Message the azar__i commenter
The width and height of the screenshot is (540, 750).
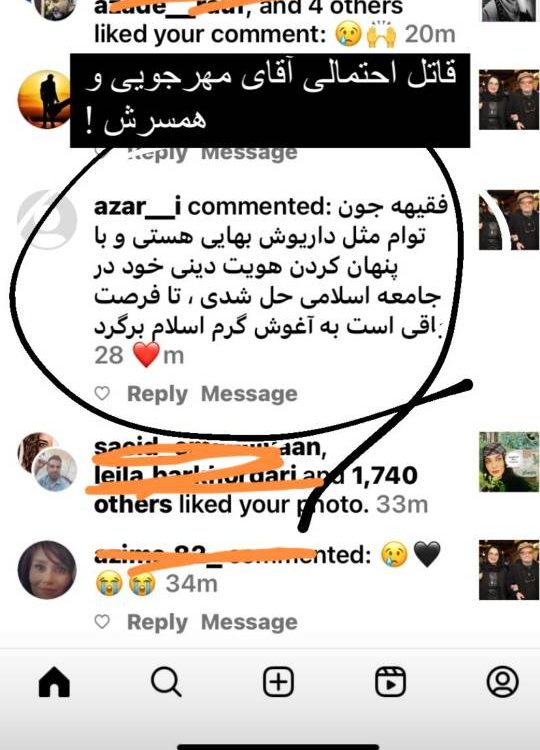[249, 394]
